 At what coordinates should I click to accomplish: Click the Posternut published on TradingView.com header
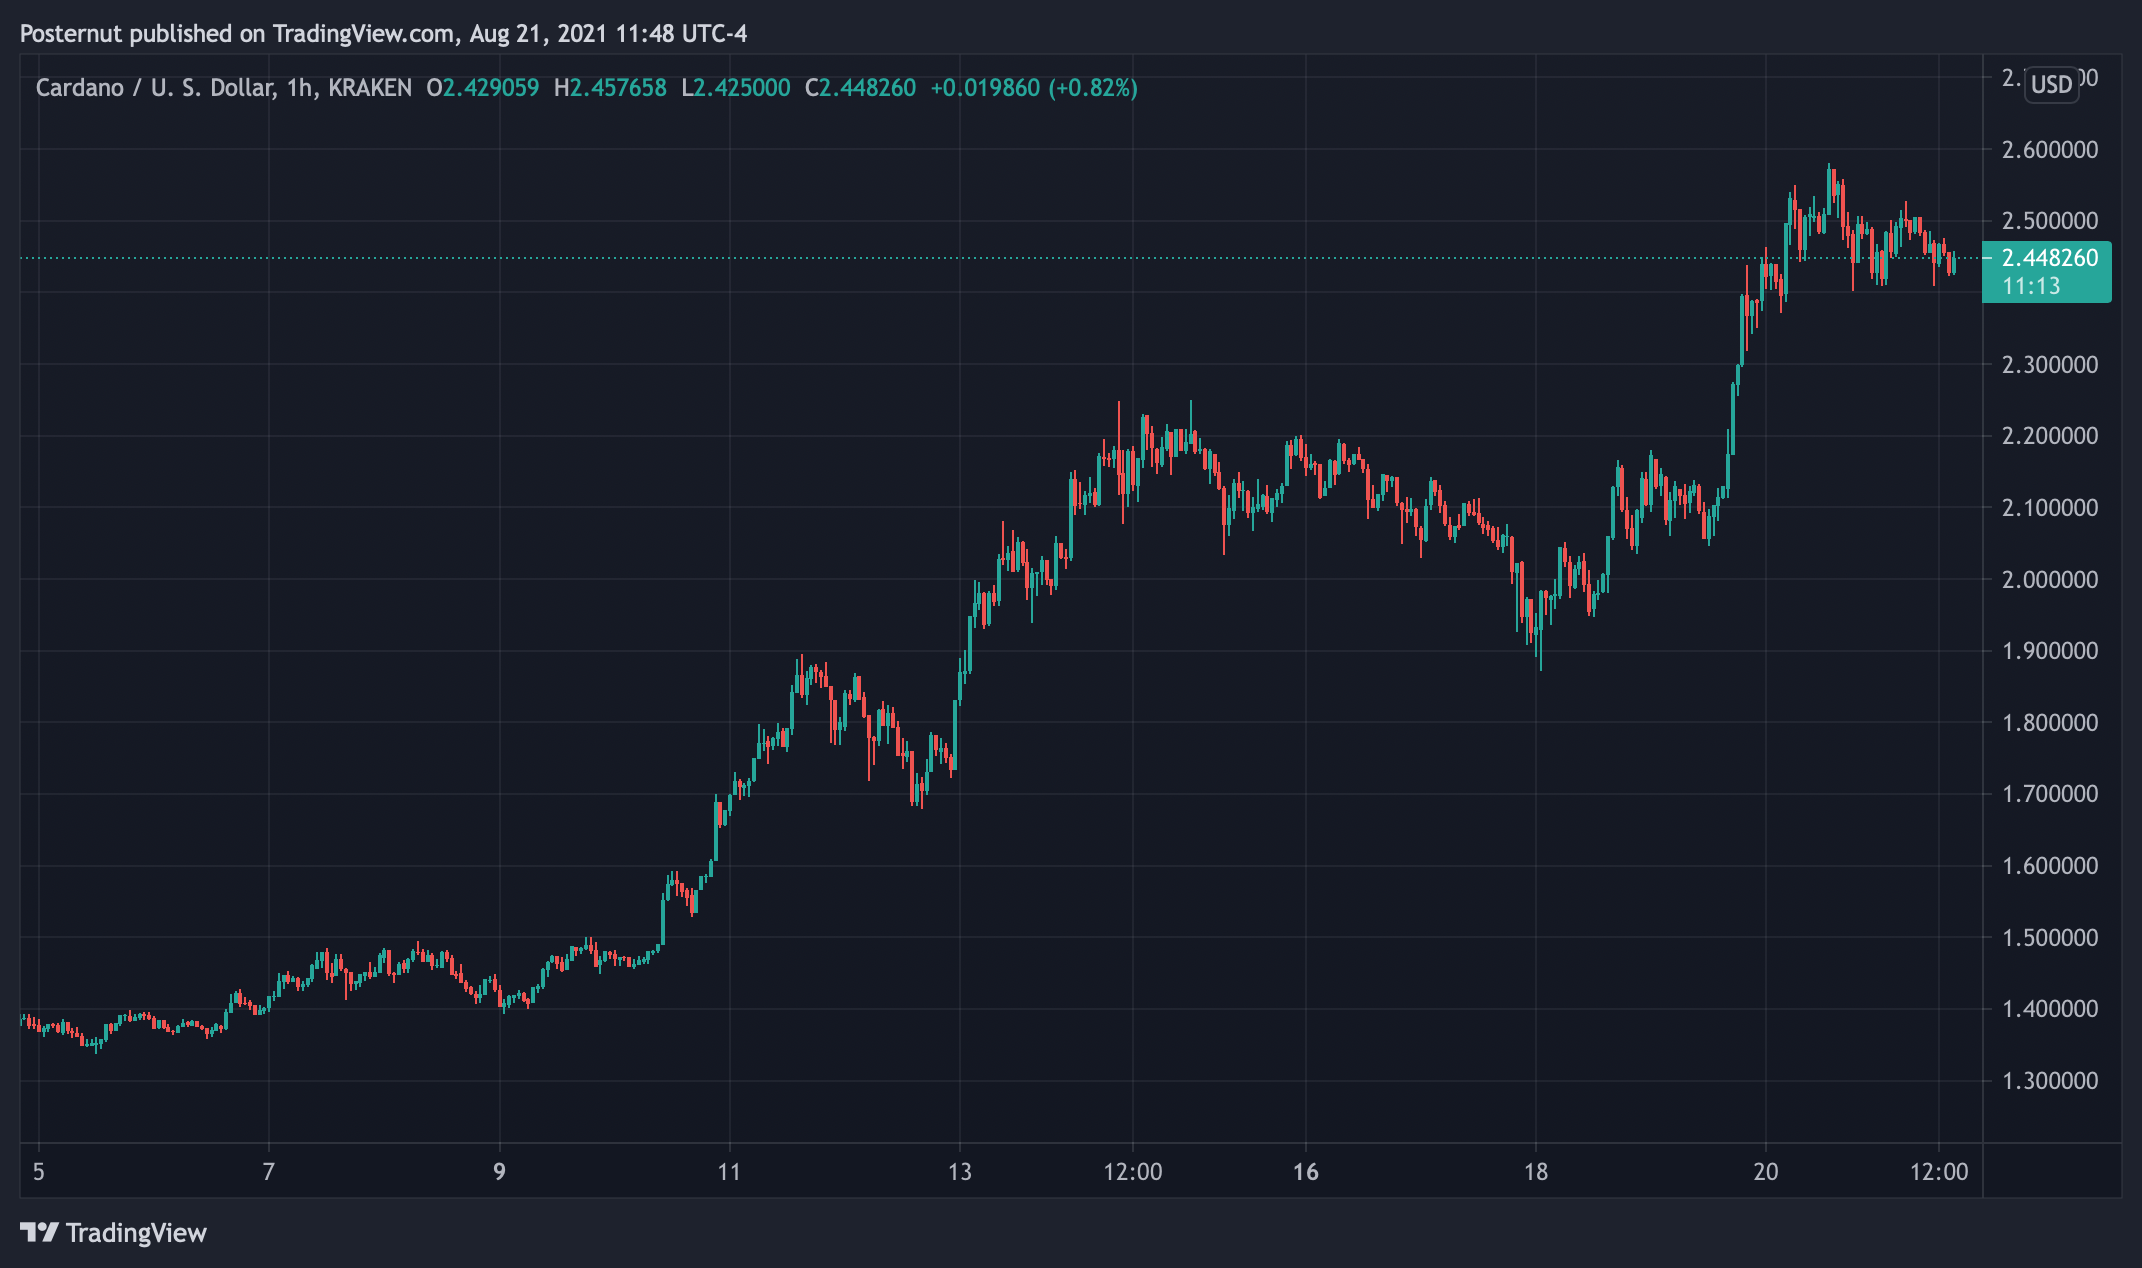click(383, 34)
